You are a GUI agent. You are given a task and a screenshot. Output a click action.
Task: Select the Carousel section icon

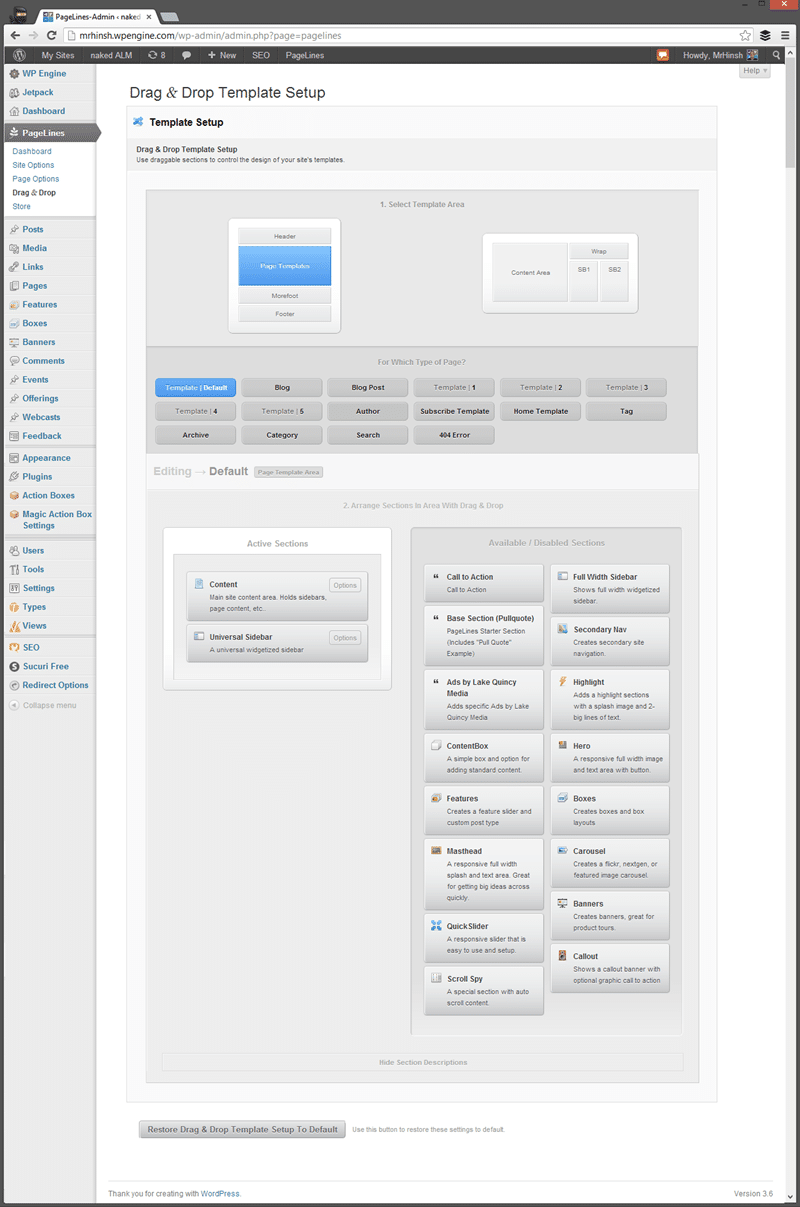pos(563,851)
